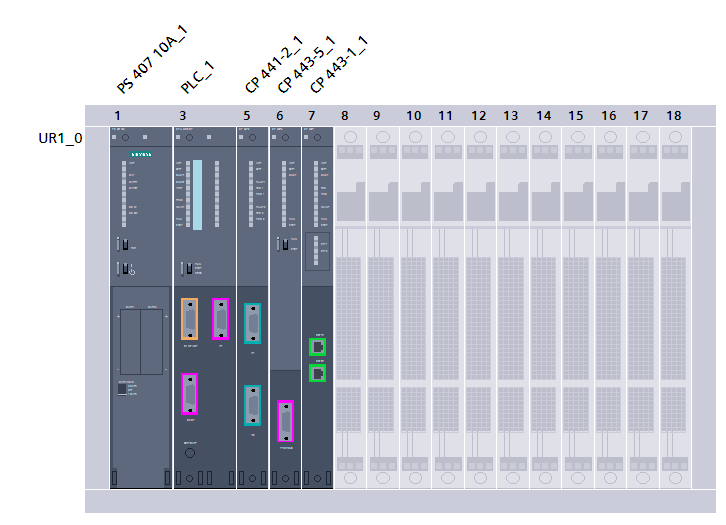Click the status LED column on PS 407
726x525 pixels.
coord(124,194)
